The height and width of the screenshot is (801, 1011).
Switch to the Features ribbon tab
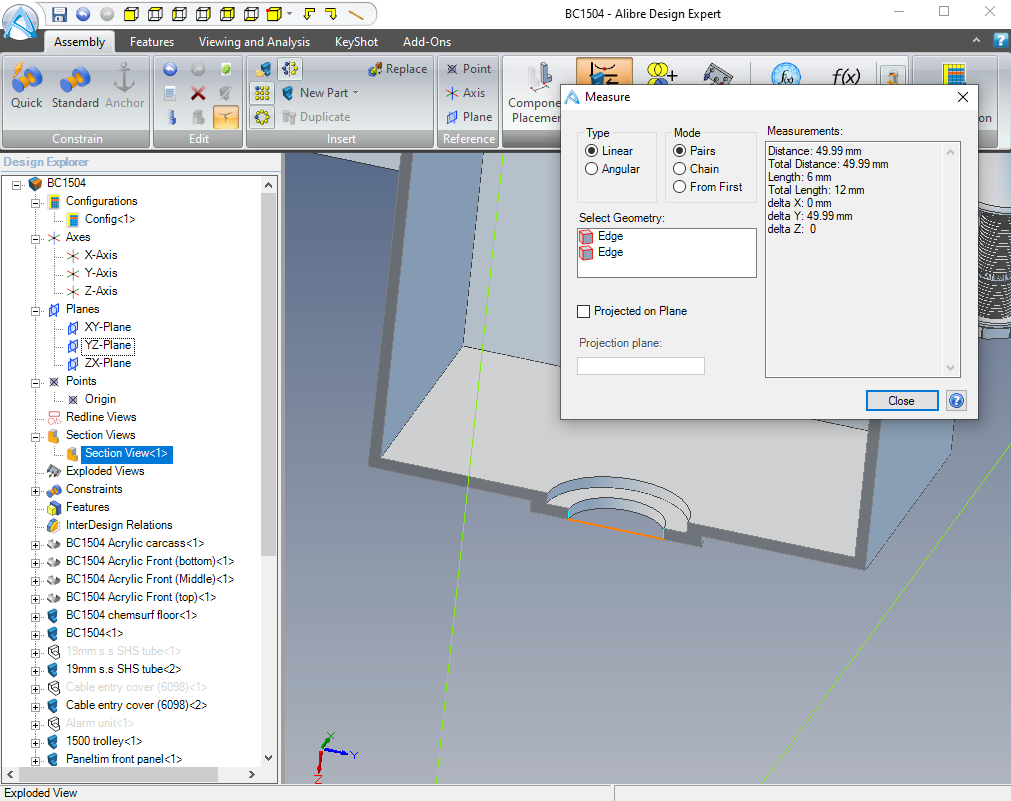click(x=151, y=42)
